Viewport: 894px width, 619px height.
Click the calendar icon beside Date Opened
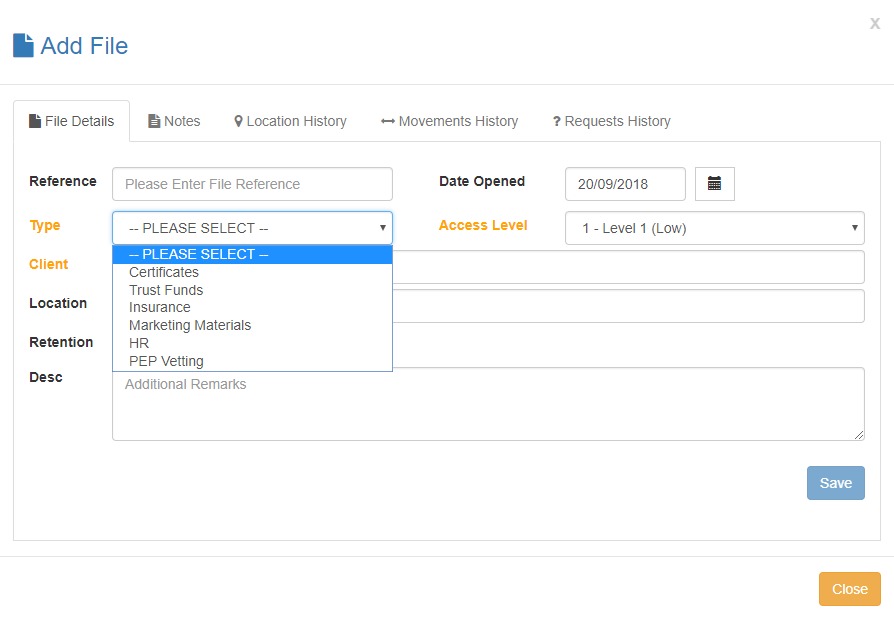[714, 184]
